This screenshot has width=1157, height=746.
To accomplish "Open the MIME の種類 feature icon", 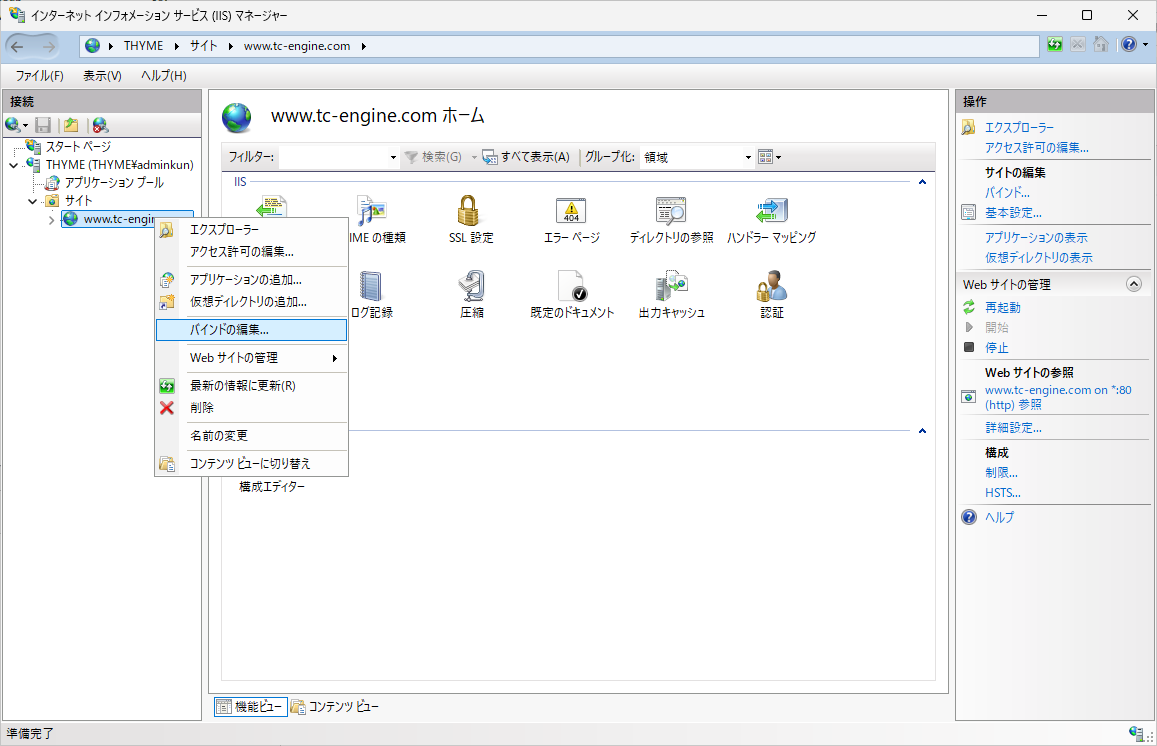I will (376, 220).
